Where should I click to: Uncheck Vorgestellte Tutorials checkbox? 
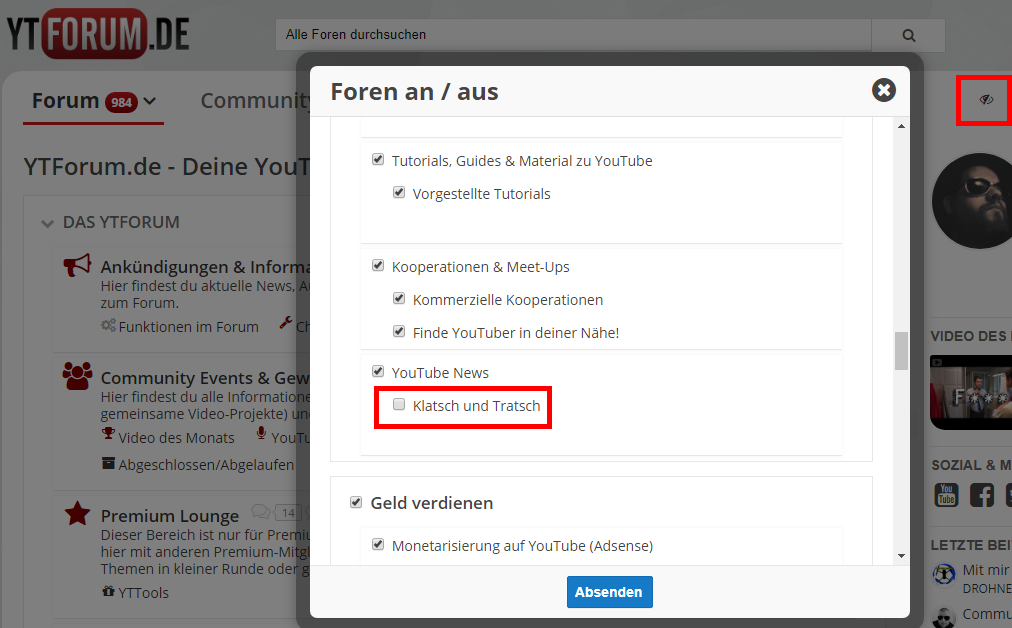399,193
